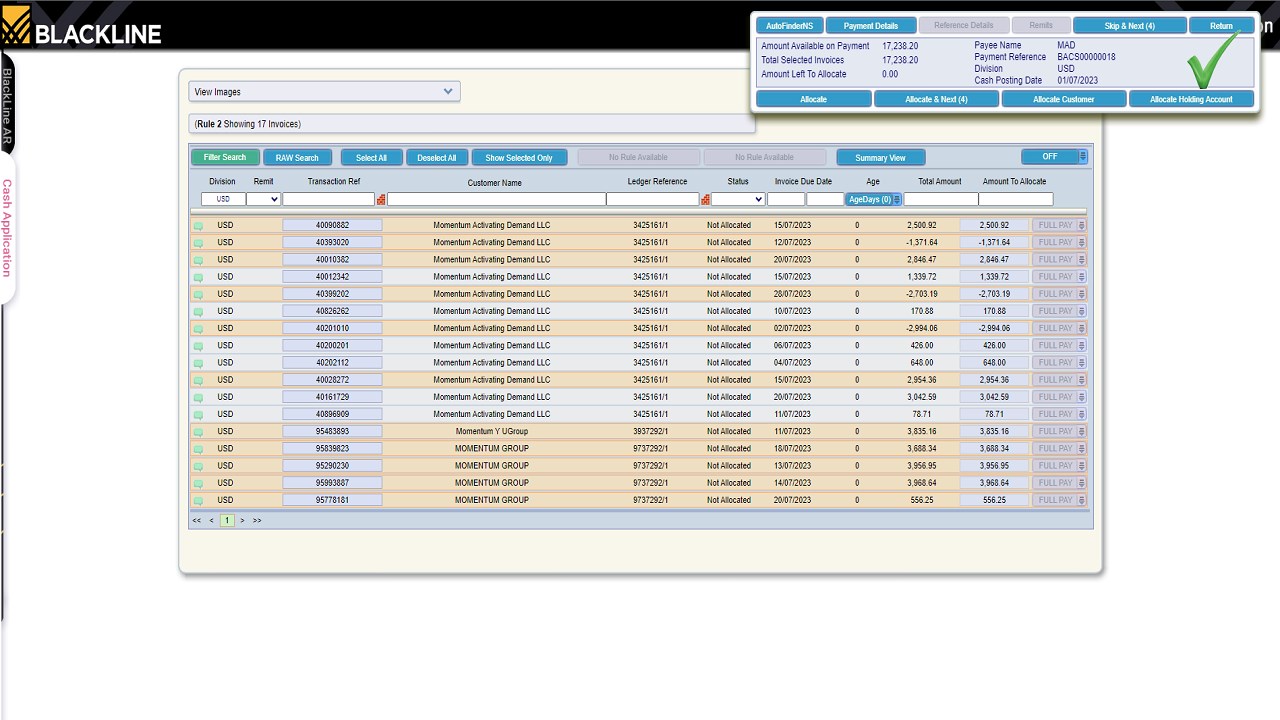The width and height of the screenshot is (1280, 720).
Task: Click transaction reference 95483893
Action: pos(332,432)
